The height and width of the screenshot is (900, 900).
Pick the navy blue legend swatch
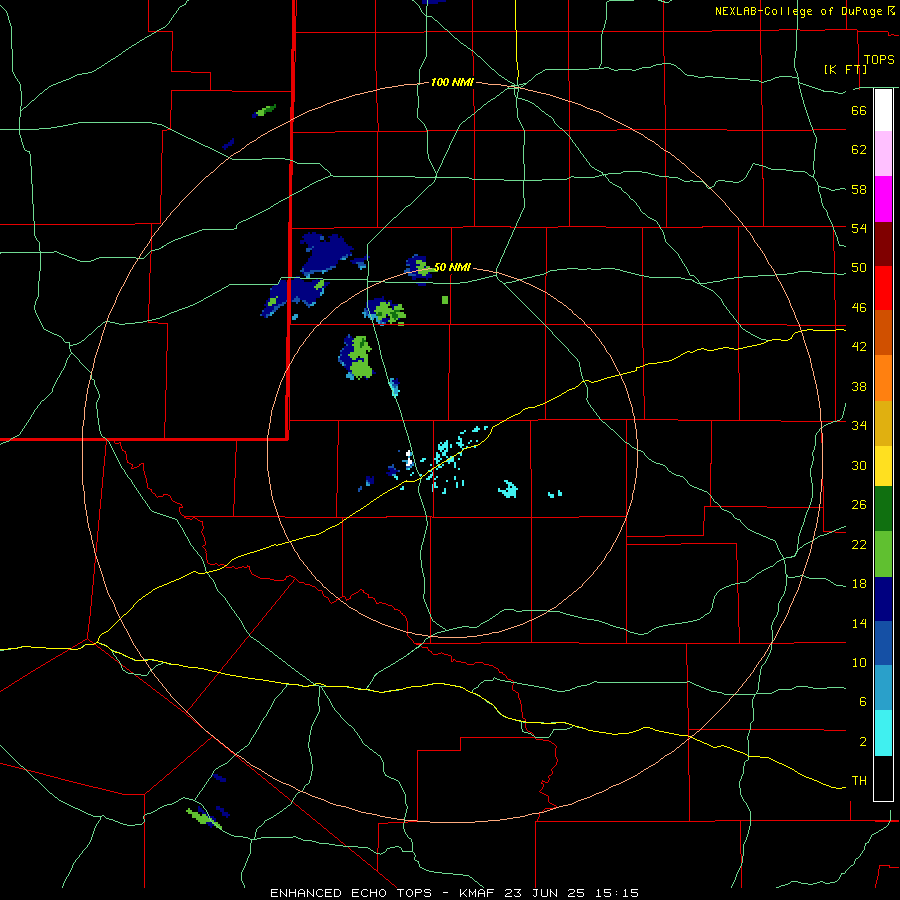pos(883,599)
